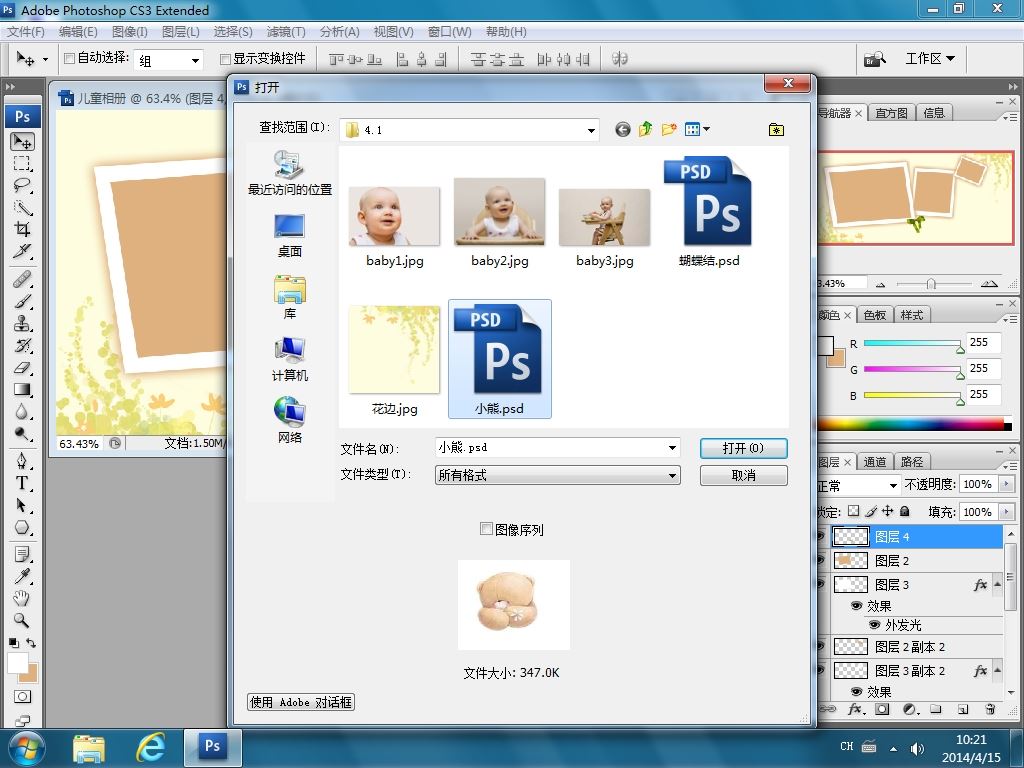Collapse 图层 3 effects list
Image resolution: width=1024 pixels, height=768 pixels.
tap(997, 584)
